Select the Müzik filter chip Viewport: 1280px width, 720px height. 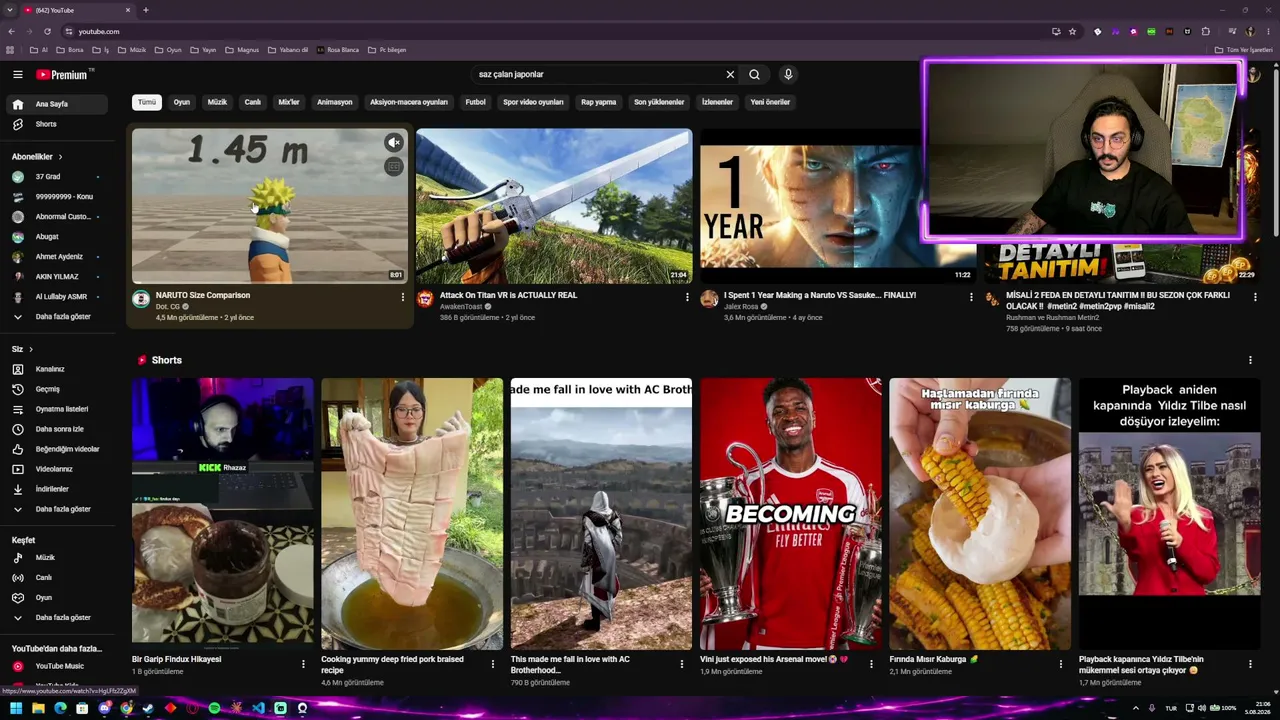pyautogui.click(x=217, y=102)
